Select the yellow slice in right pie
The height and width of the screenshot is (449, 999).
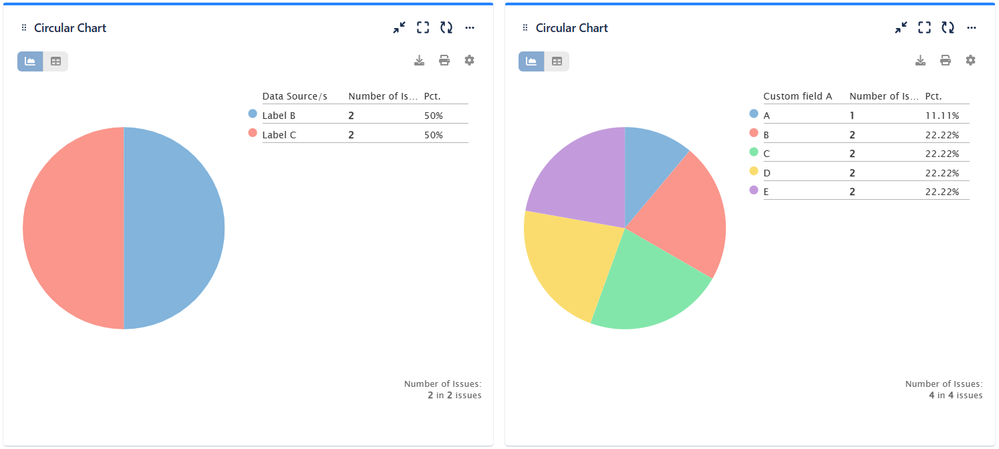(x=570, y=264)
